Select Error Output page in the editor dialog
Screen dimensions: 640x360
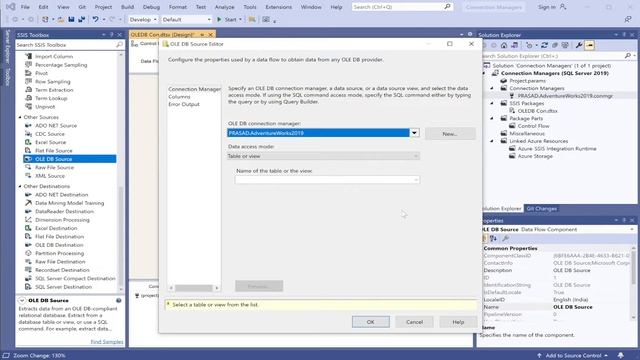[184, 104]
